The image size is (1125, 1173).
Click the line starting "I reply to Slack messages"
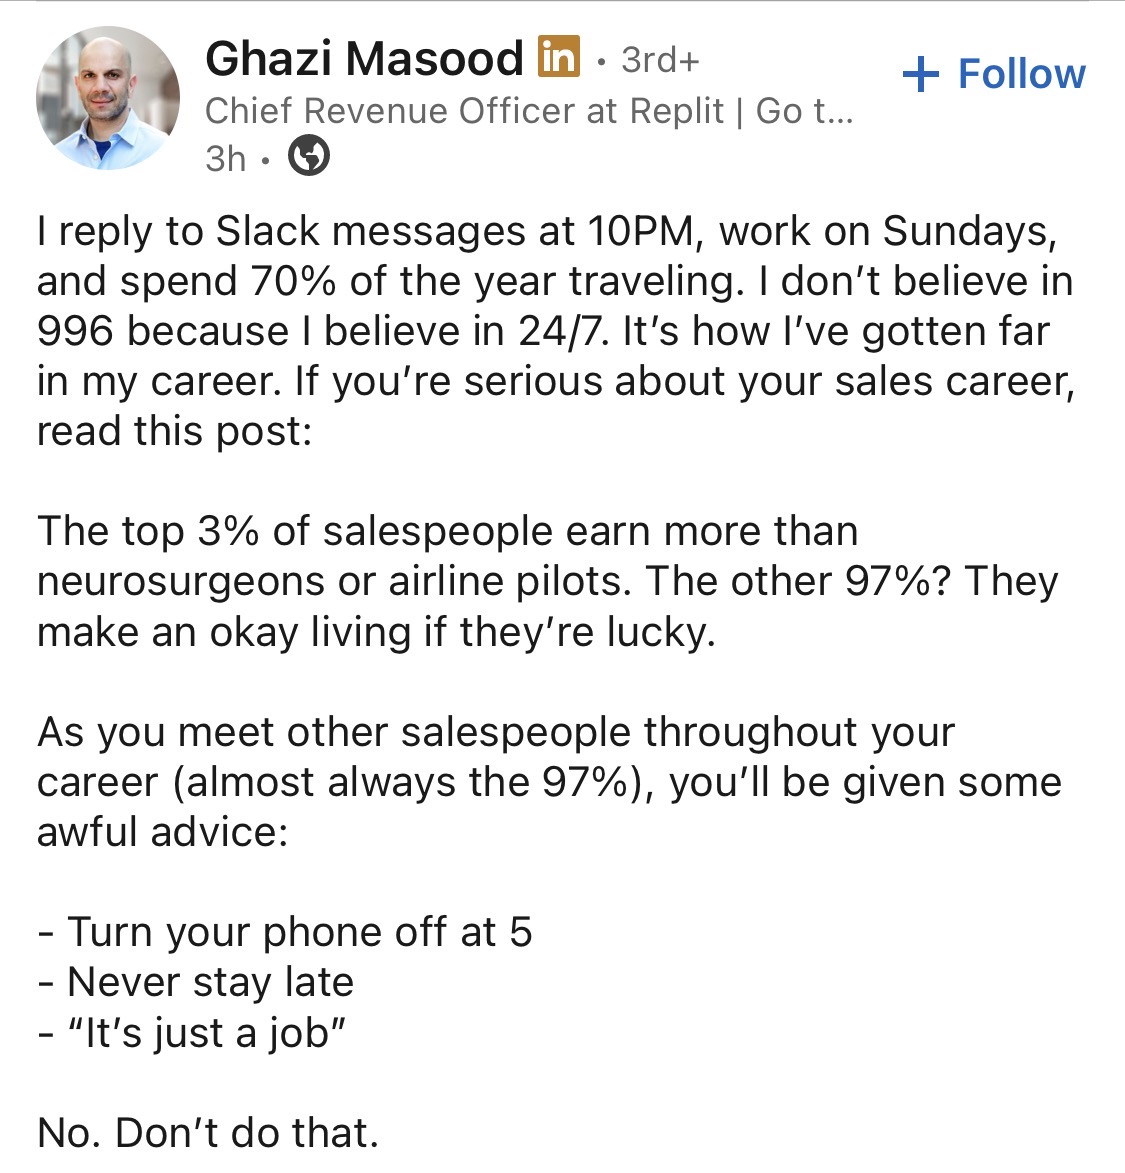[547, 232]
